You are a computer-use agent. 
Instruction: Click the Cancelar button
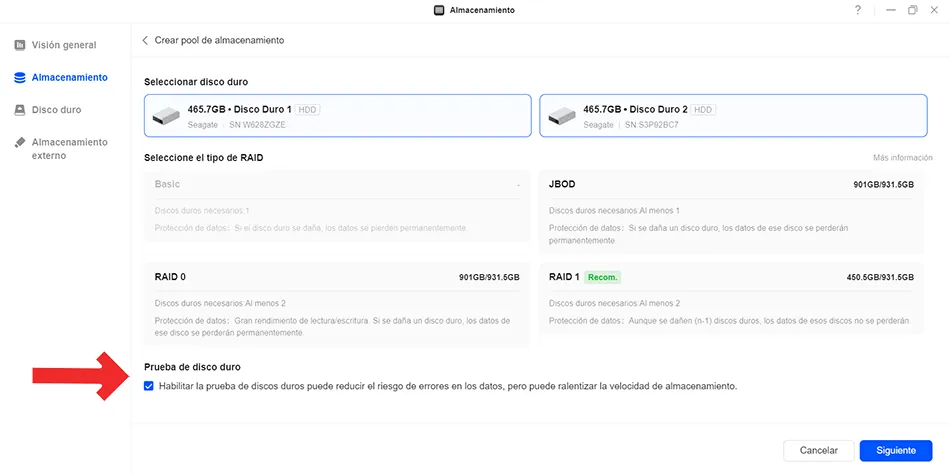point(819,450)
